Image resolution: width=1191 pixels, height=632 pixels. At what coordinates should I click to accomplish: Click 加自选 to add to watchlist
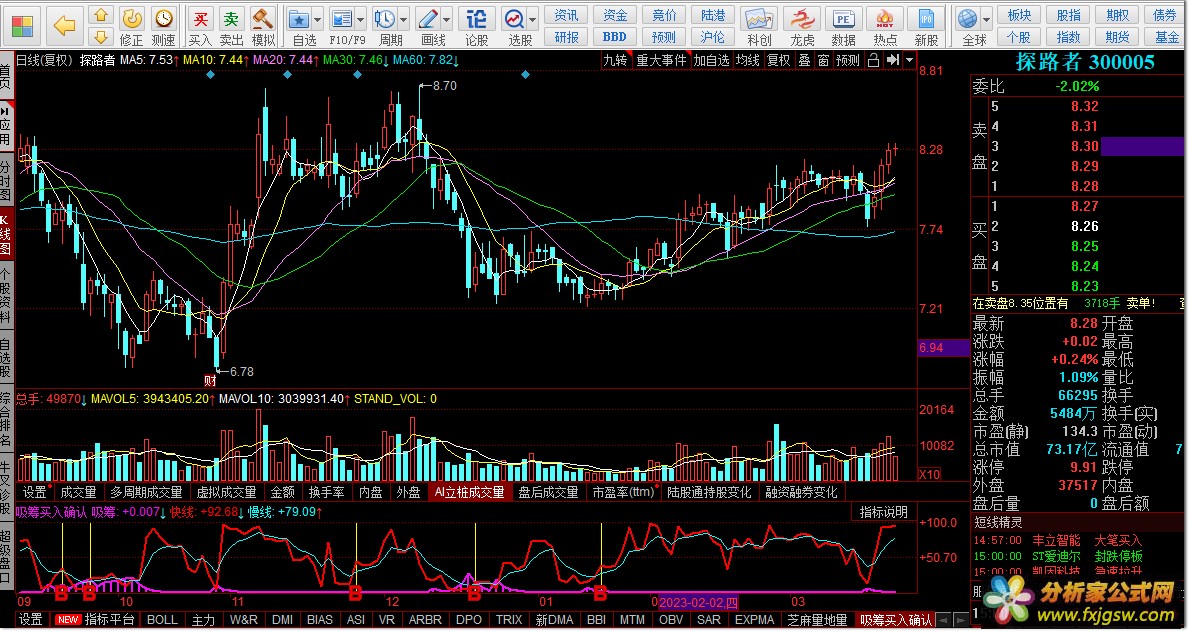tap(711, 60)
